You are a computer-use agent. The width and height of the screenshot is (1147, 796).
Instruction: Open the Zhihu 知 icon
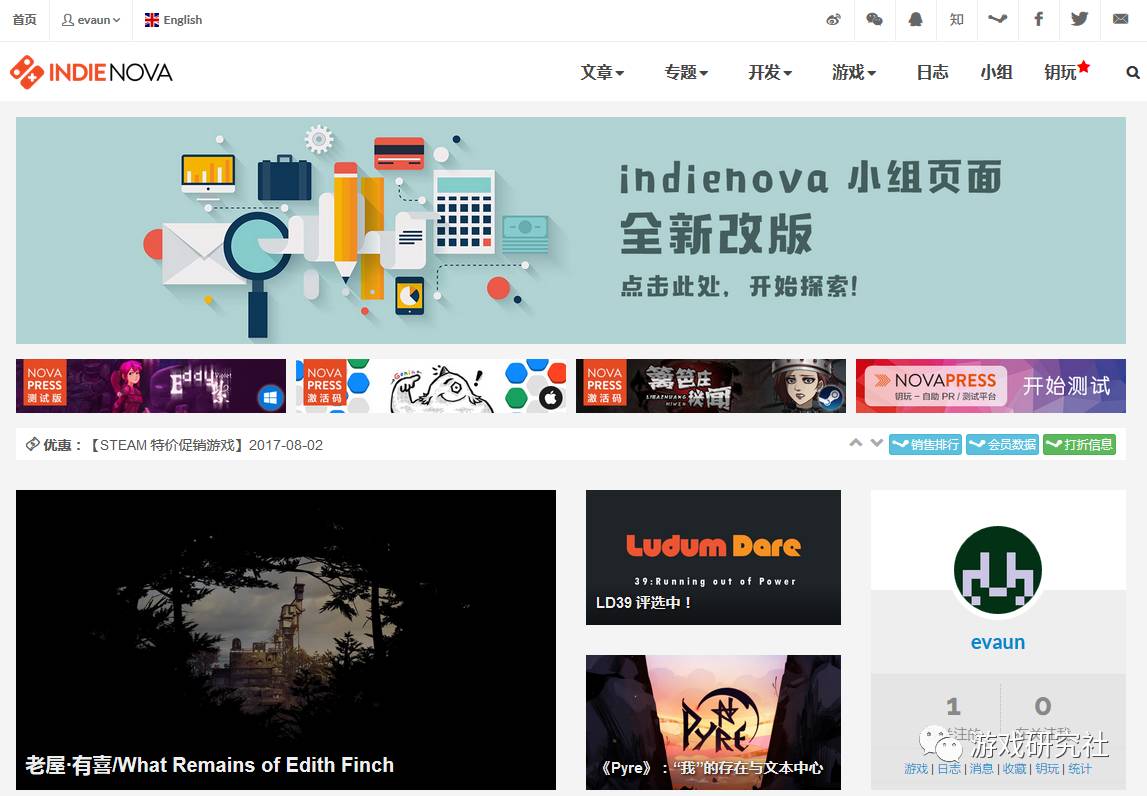pyautogui.click(x=956, y=20)
